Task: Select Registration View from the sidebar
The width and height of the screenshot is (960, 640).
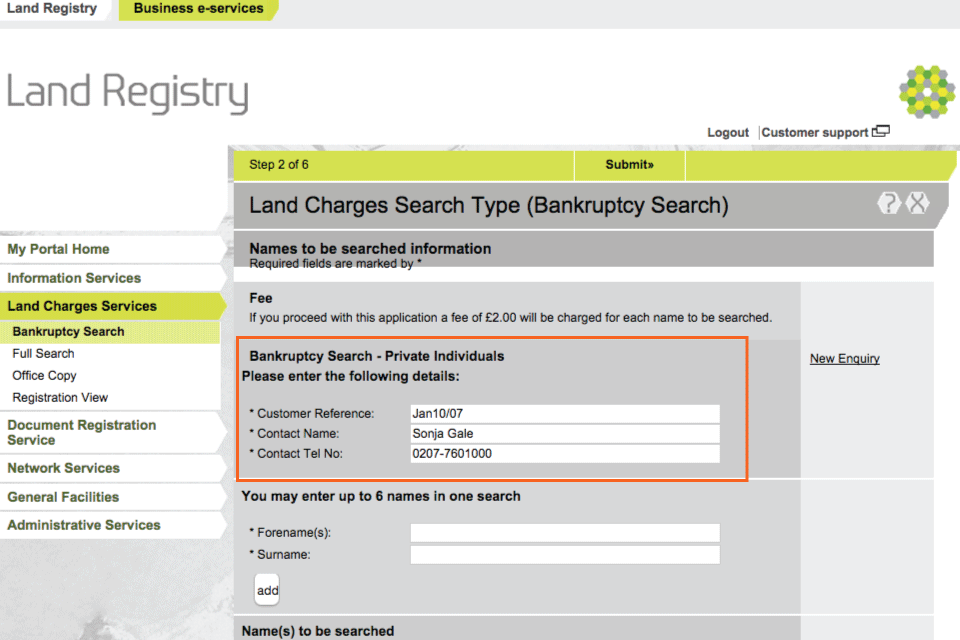Action: [59, 397]
